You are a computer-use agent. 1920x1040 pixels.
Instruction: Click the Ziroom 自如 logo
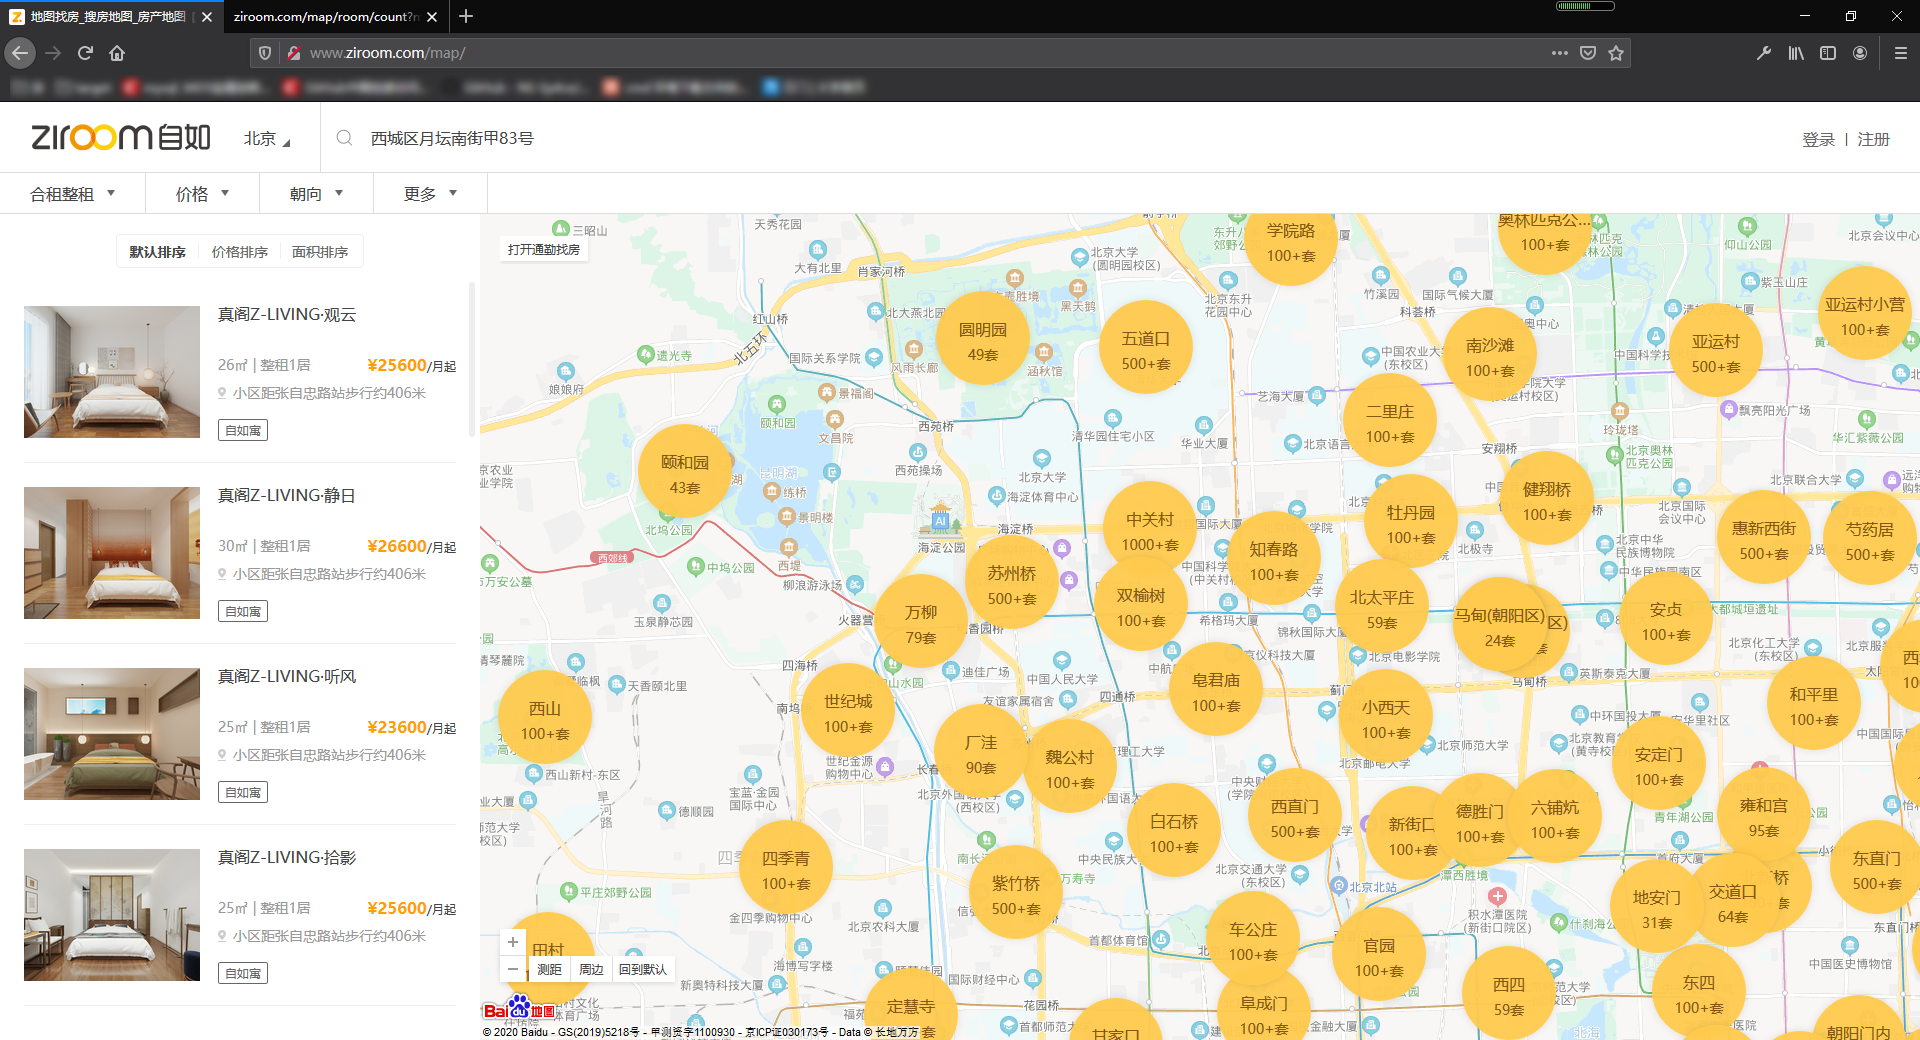pos(120,137)
